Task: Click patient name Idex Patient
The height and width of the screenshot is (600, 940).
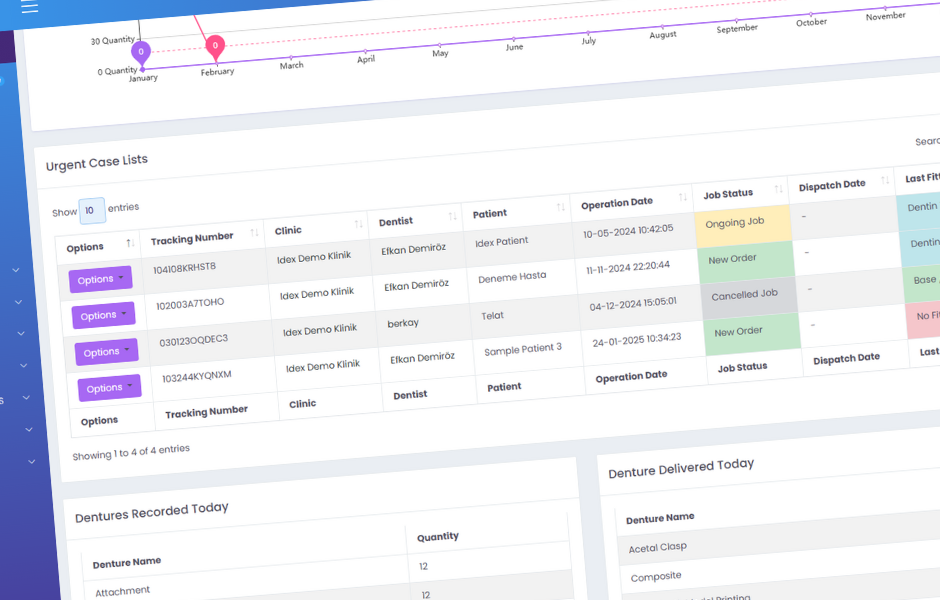Action: 501,242
